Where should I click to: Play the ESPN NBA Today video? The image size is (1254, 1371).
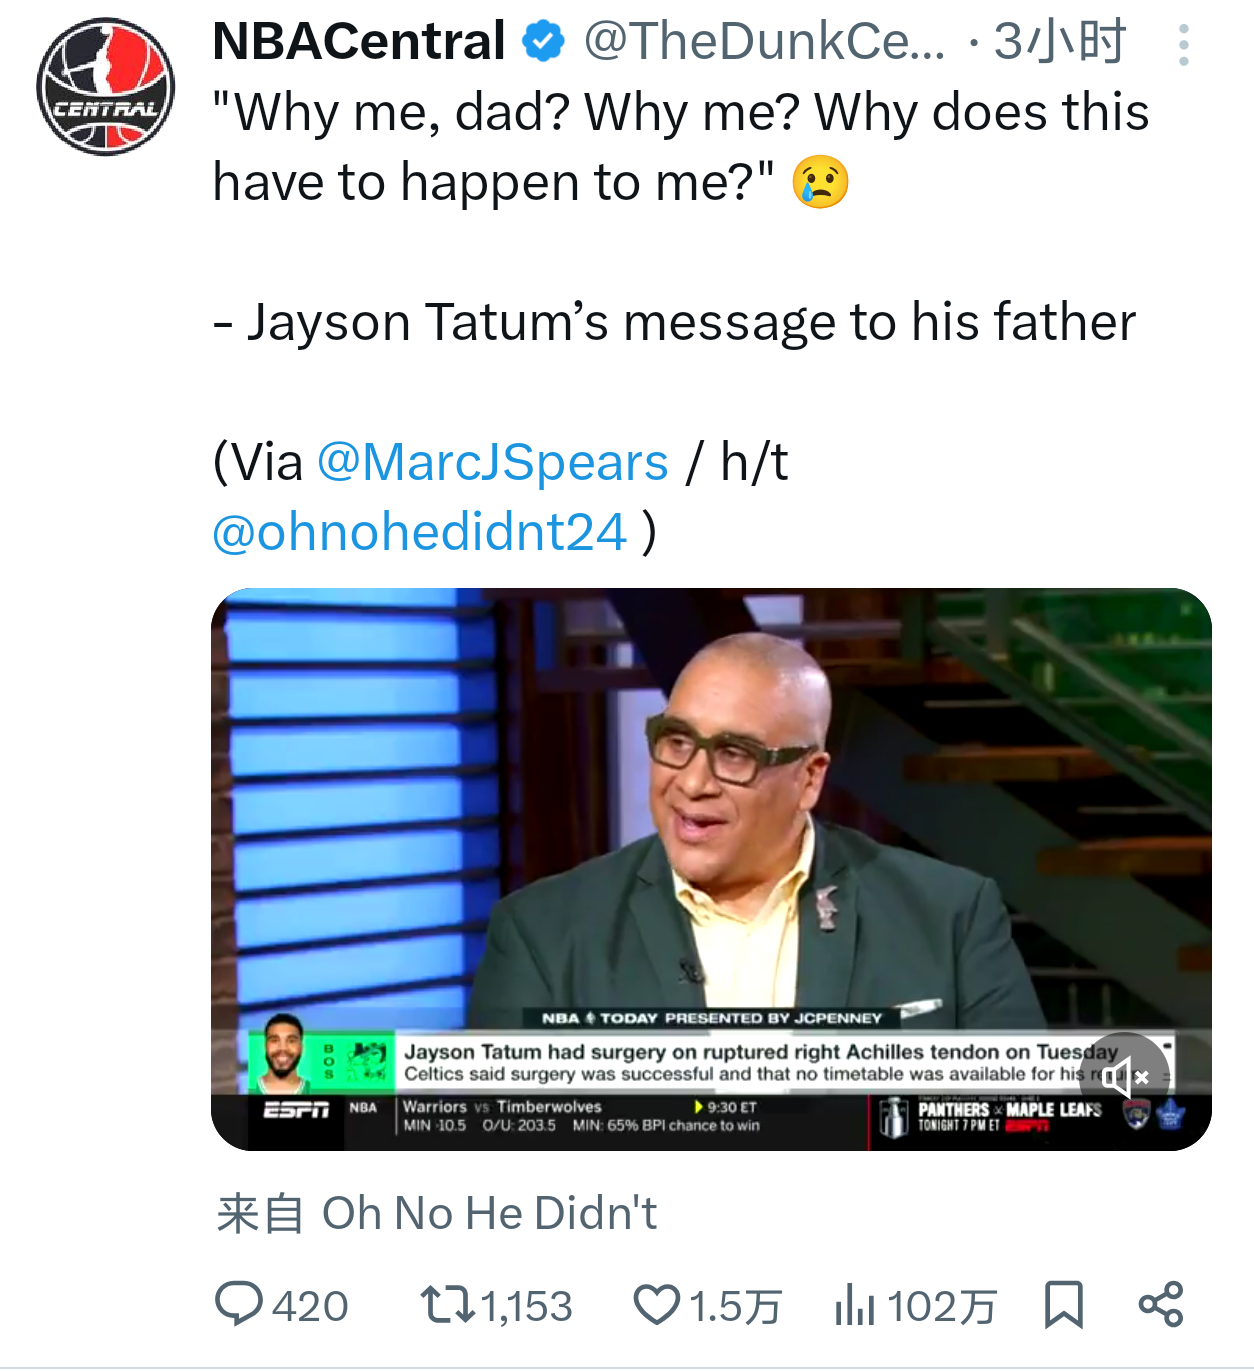[x=711, y=869]
